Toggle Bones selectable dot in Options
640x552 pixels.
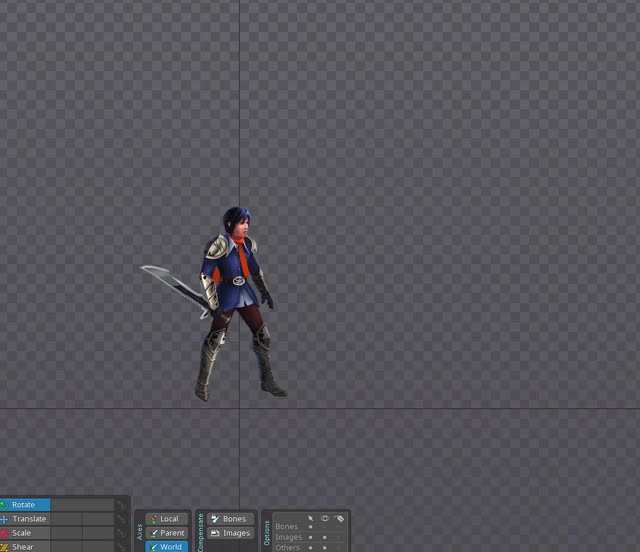click(x=311, y=527)
